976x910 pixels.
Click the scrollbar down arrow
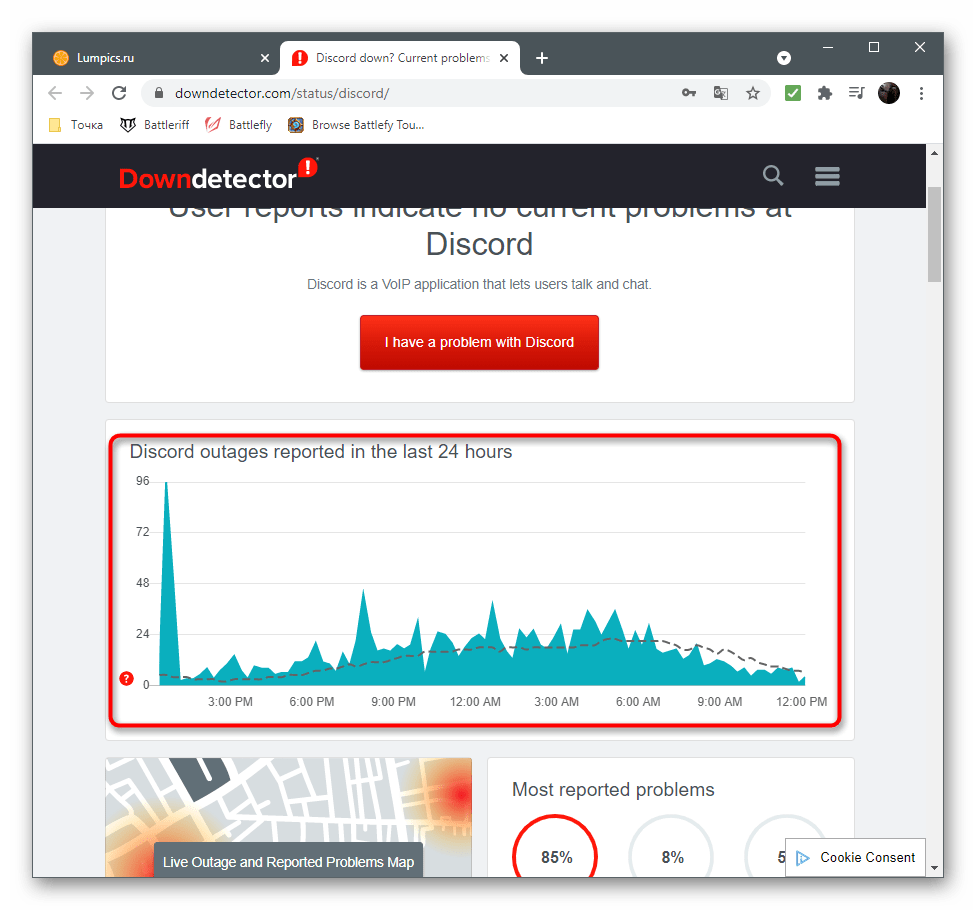pos(934,868)
